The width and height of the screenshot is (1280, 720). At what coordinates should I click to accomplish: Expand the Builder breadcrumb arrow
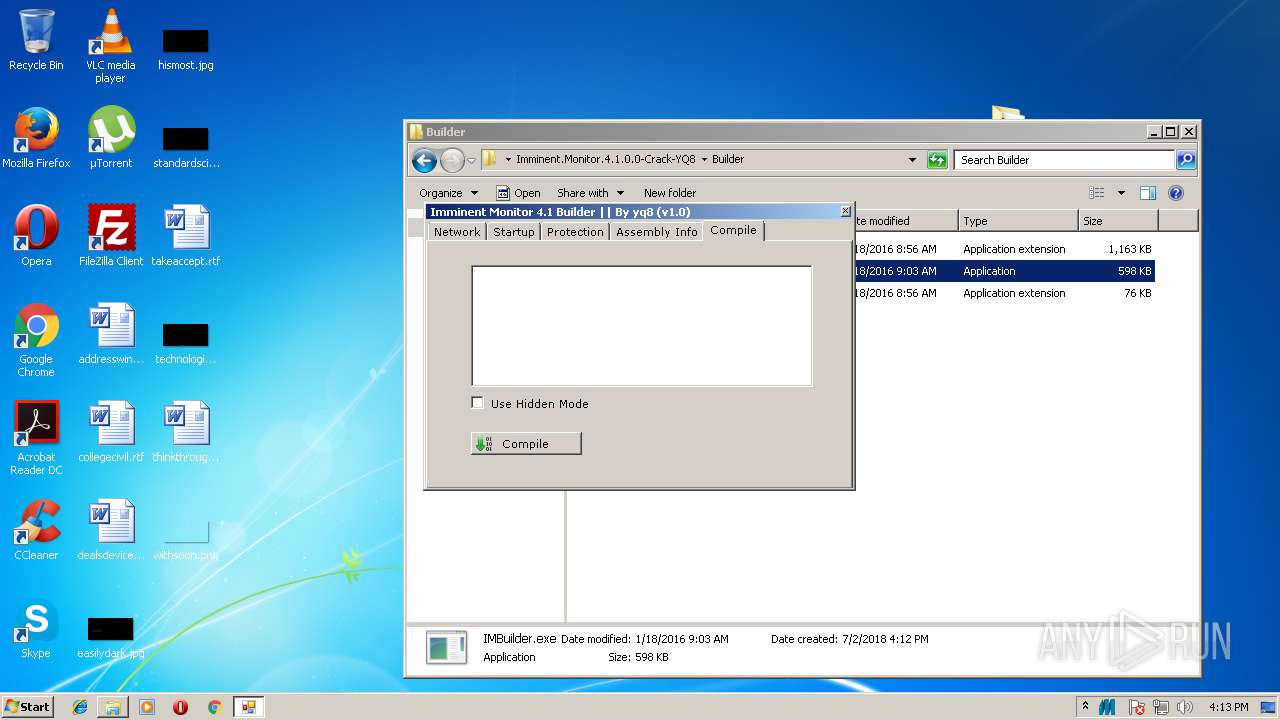click(x=704, y=159)
